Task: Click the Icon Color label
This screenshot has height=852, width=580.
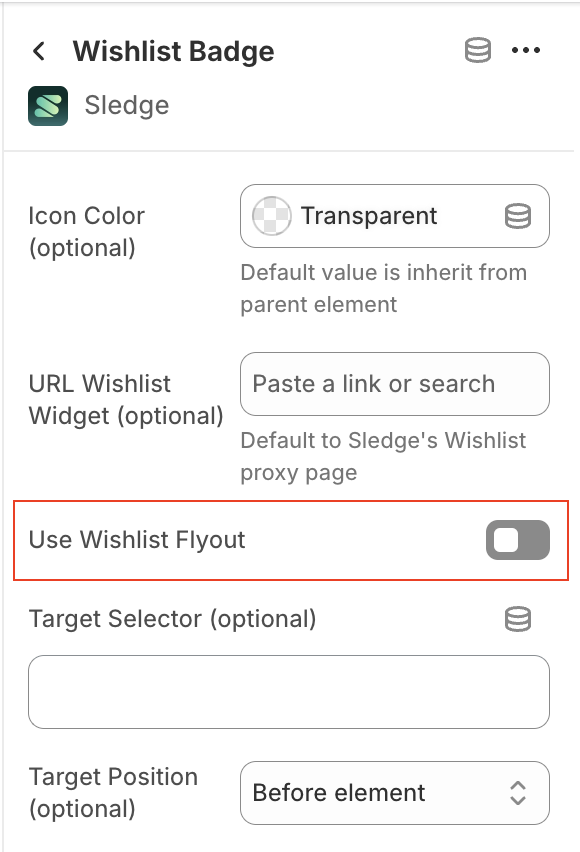Action: 86,216
